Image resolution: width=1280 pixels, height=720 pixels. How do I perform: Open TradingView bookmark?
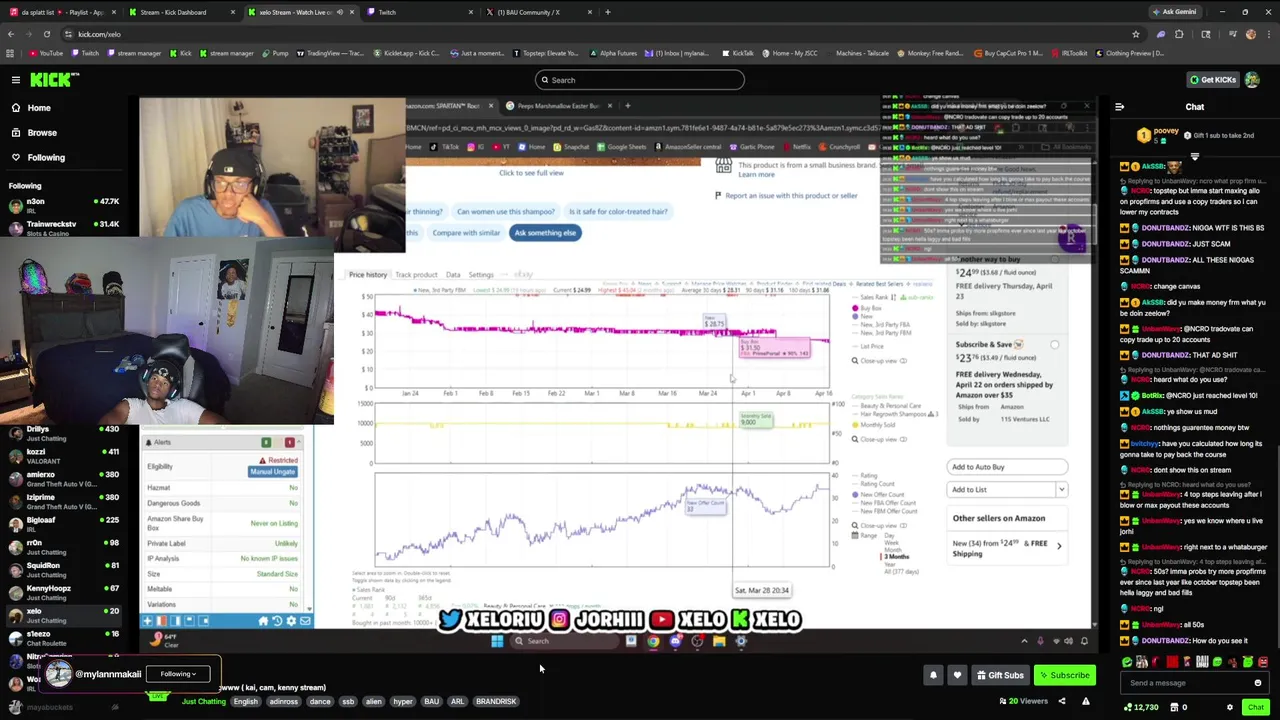(x=331, y=53)
